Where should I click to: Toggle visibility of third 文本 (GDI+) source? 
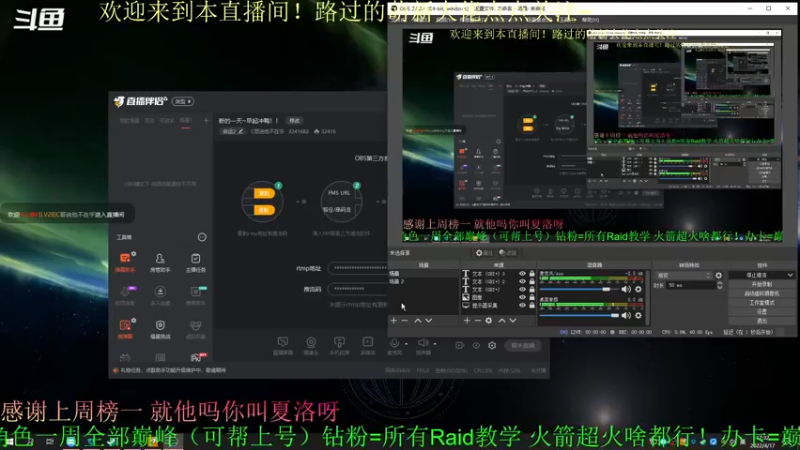(x=522, y=289)
